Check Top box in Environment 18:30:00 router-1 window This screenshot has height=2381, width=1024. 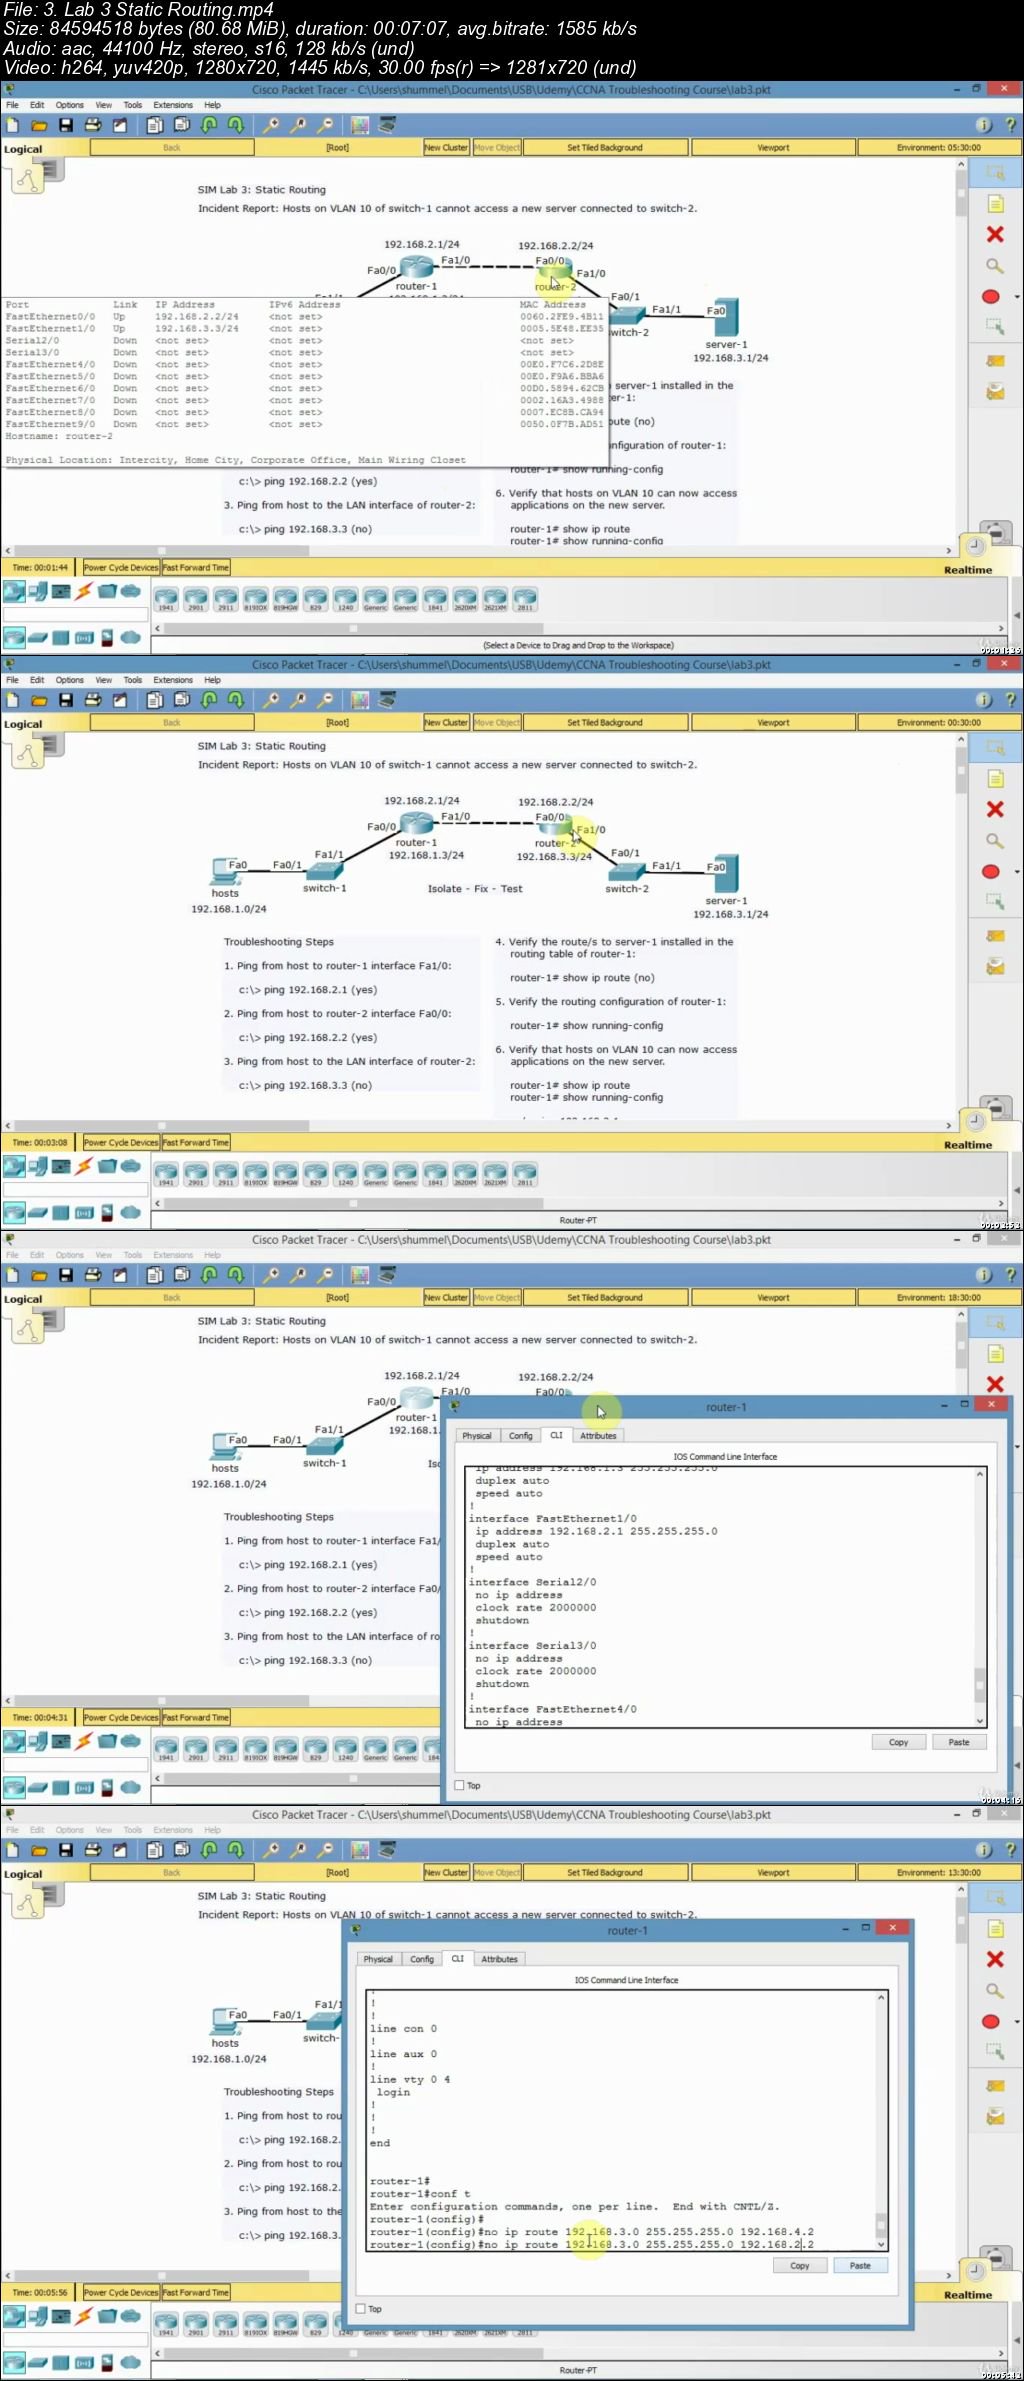coord(460,1785)
